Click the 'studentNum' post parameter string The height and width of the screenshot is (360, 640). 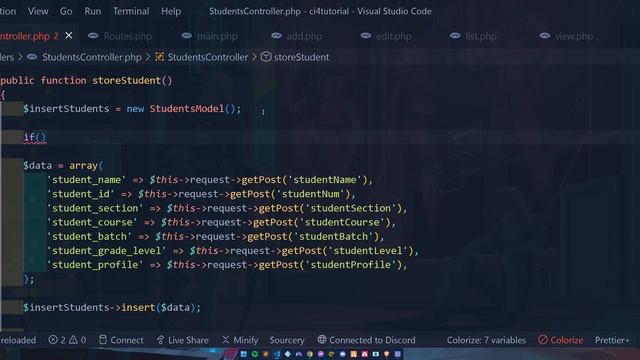(x=311, y=194)
